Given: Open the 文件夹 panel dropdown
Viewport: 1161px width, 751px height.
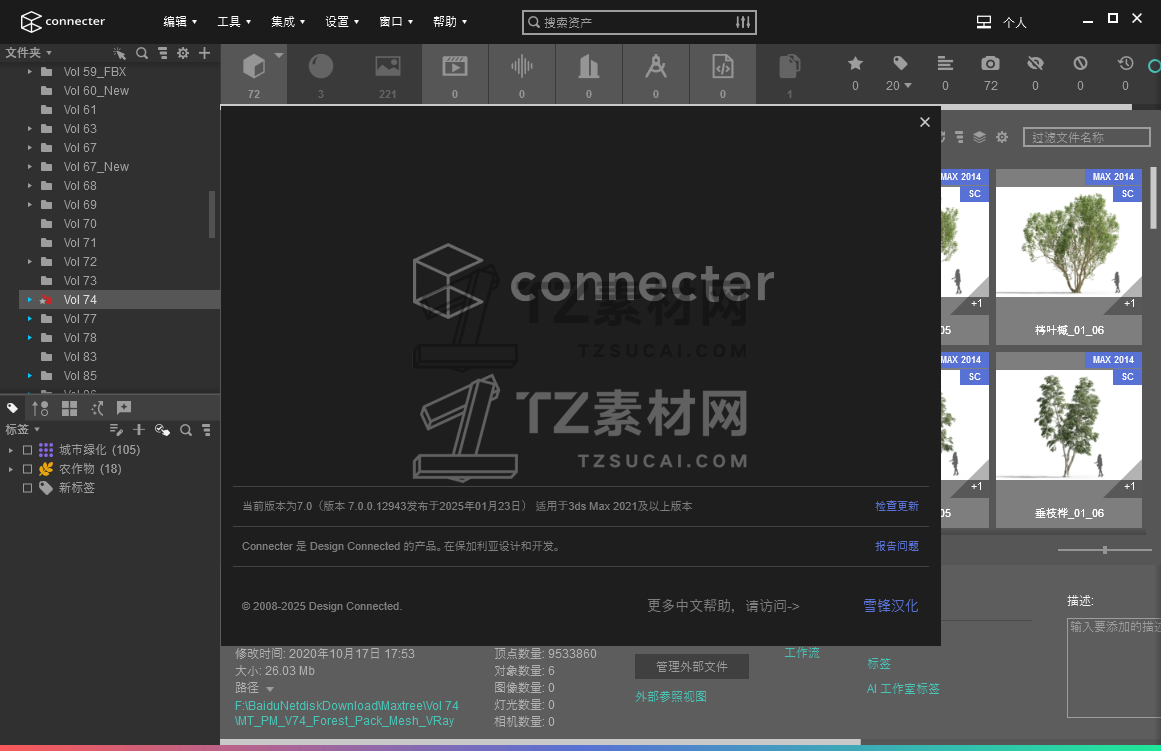Looking at the screenshot, I should pyautogui.click(x=28, y=53).
